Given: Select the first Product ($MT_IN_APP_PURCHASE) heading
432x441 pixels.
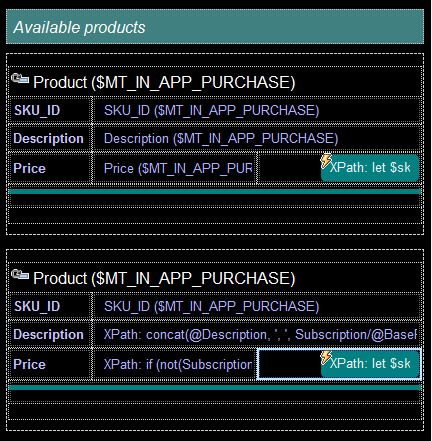Looking at the screenshot, I should [164, 82].
